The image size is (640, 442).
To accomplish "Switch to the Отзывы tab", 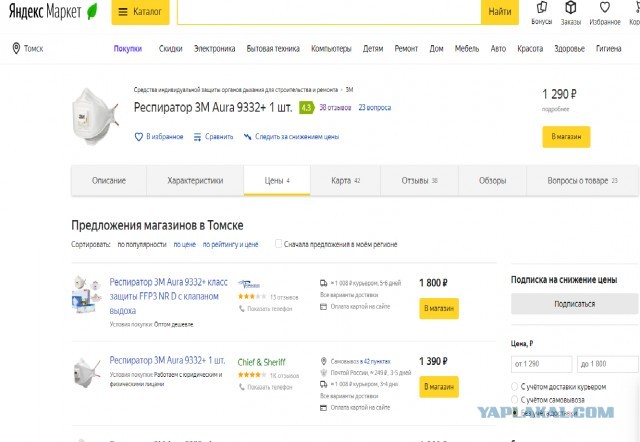I will coord(419,180).
